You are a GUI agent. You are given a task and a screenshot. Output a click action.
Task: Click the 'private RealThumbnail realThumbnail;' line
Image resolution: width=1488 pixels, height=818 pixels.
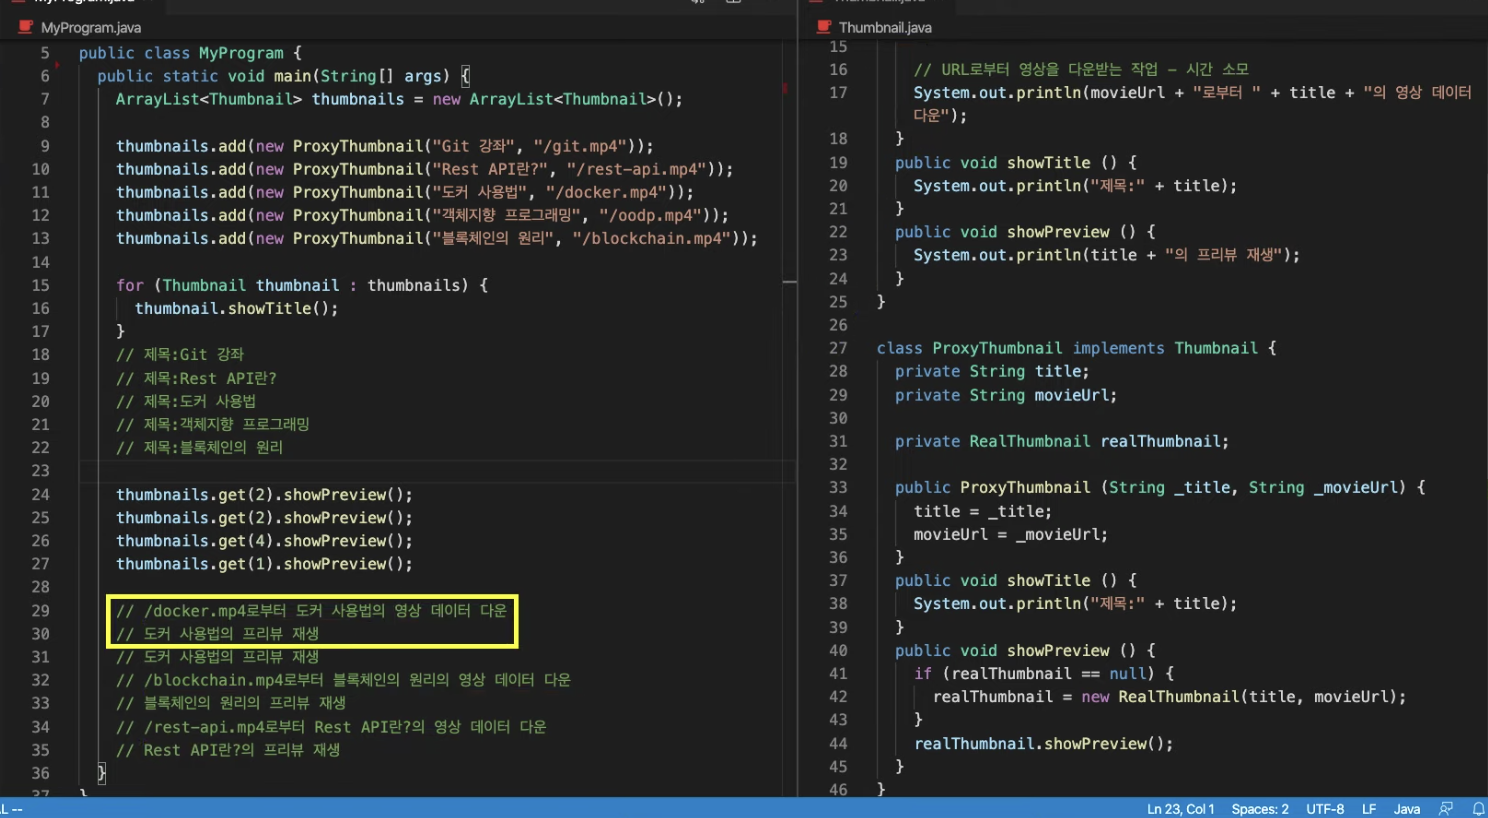pos(1062,441)
